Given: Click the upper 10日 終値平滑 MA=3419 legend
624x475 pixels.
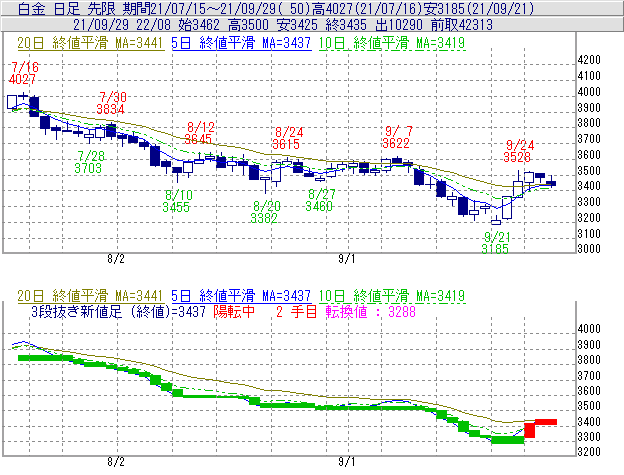Looking at the screenshot, I should (392, 43).
